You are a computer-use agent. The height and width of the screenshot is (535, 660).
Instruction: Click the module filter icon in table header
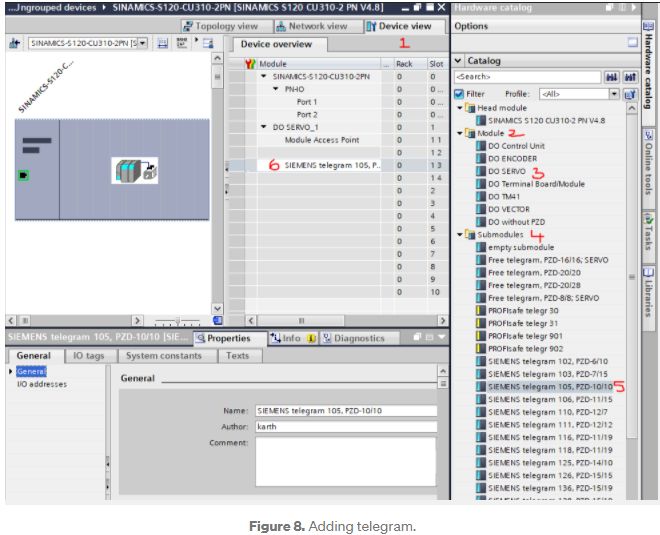coord(250,64)
